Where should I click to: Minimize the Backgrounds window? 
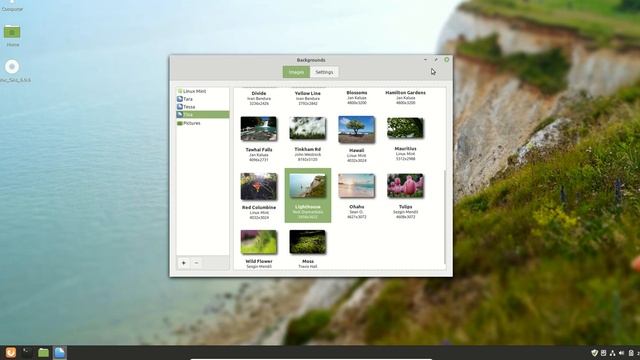[425, 60]
